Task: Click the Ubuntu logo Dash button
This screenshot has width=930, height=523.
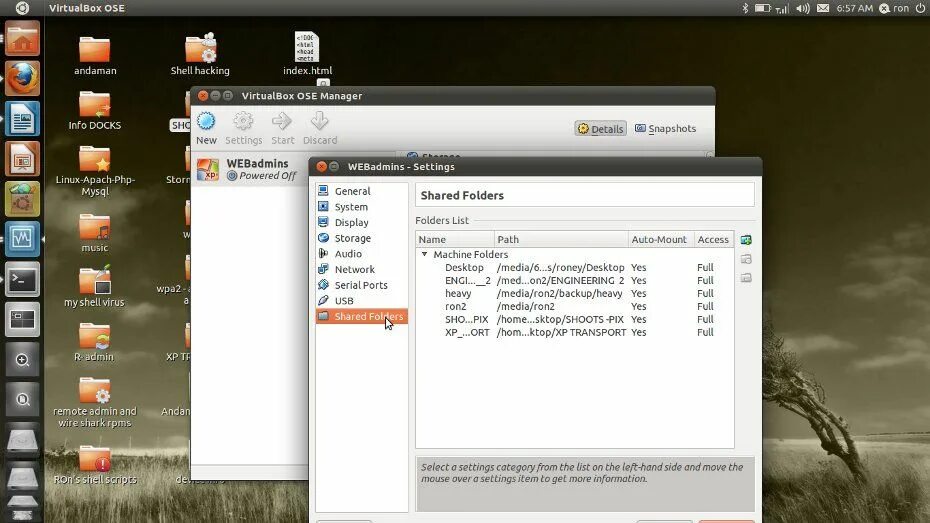Action: click(x=22, y=8)
